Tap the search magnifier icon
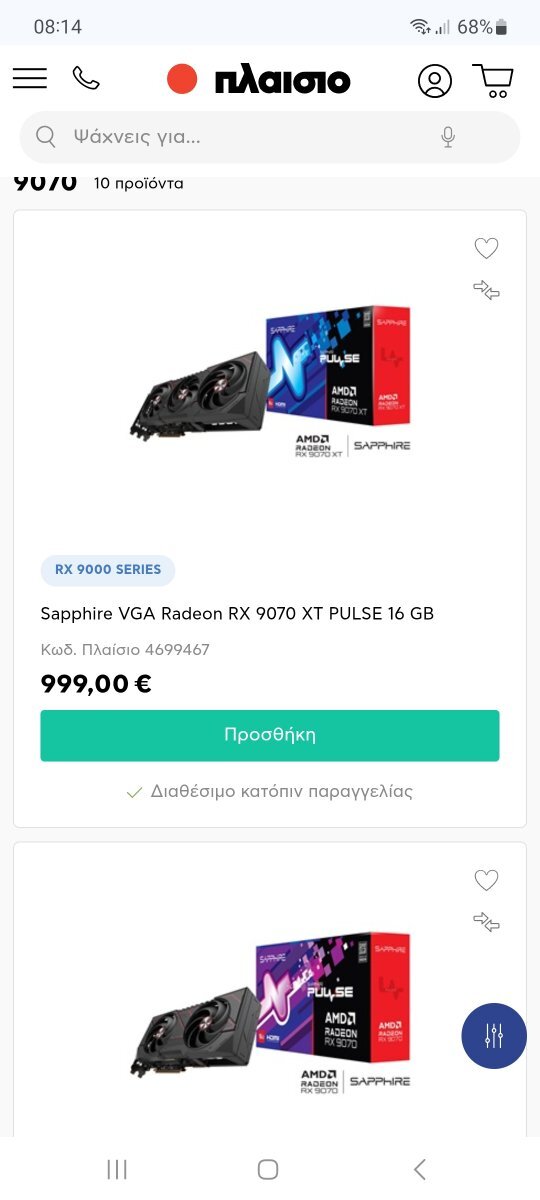Viewport: 540px width, 1200px height. (x=46, y=137)
